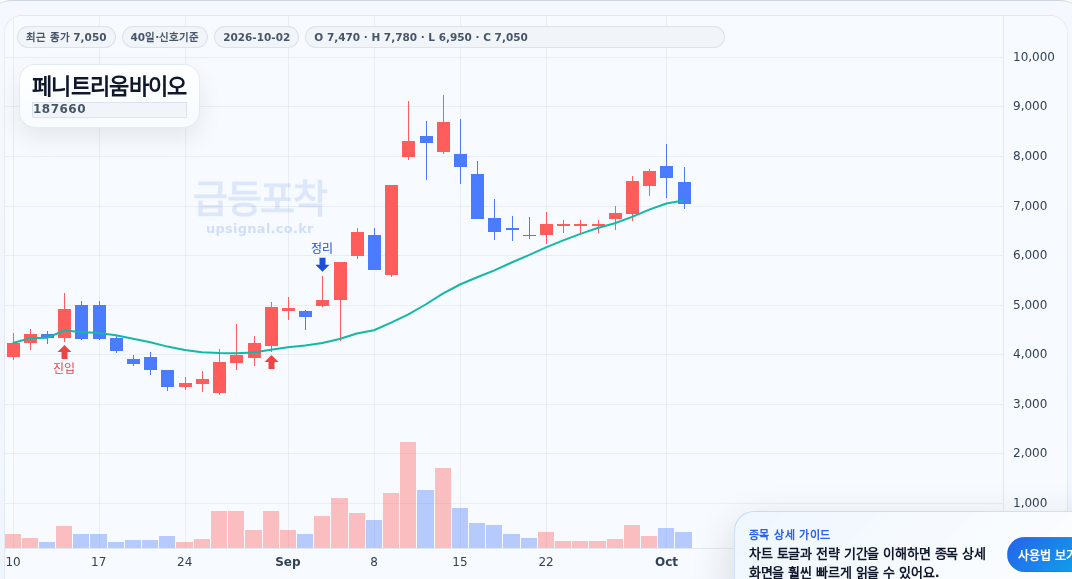This screenshot has width=1072, height=579.
Task: Click the guide text about 차트 토글과 전략 기간
Action: click(868, 563)
